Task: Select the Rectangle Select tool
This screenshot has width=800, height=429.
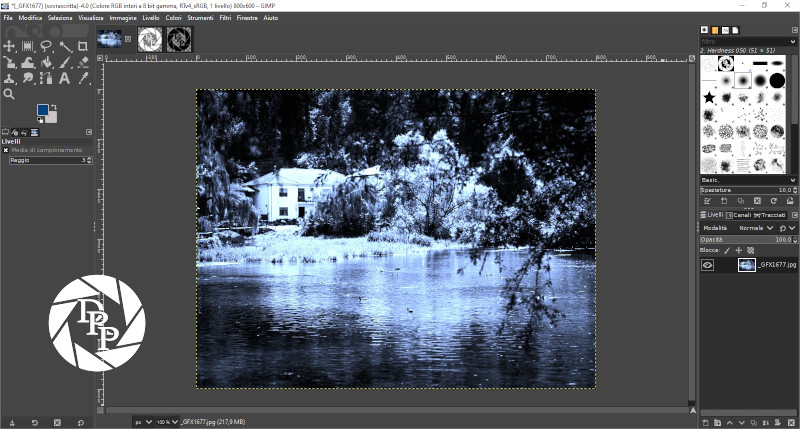Action: [x=28, y=46]
